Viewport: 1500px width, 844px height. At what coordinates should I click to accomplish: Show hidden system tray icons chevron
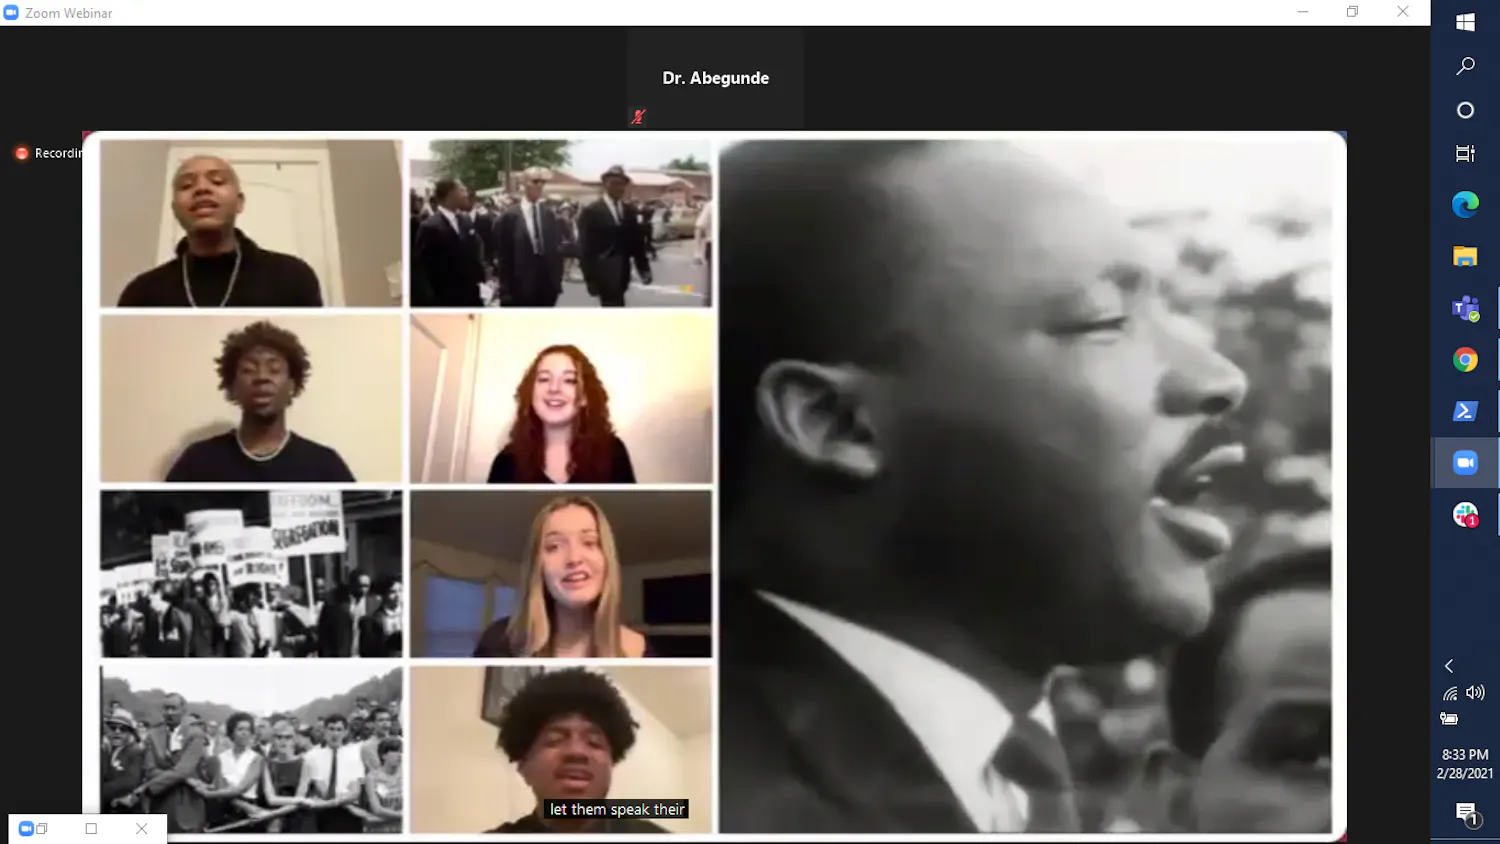(x=1449, y=666)
